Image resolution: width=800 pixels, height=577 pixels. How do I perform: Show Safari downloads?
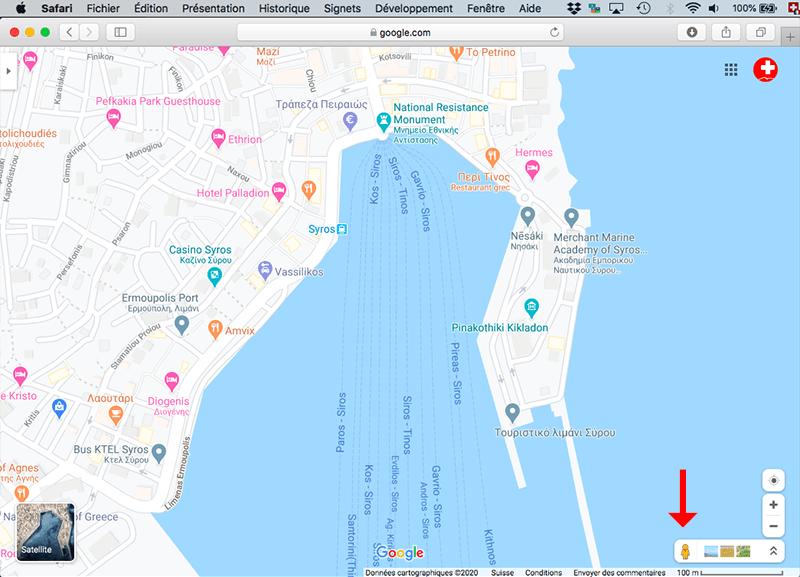click(x=692, y=32)
